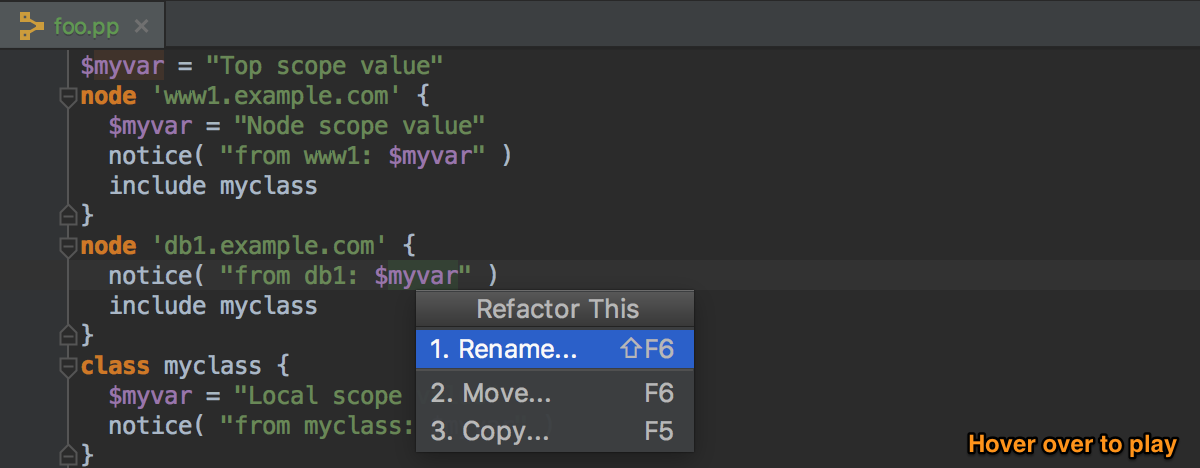Choose Copy... in Refactor This popup
The height and width of the screenshot is (468, 1200).
553,432
